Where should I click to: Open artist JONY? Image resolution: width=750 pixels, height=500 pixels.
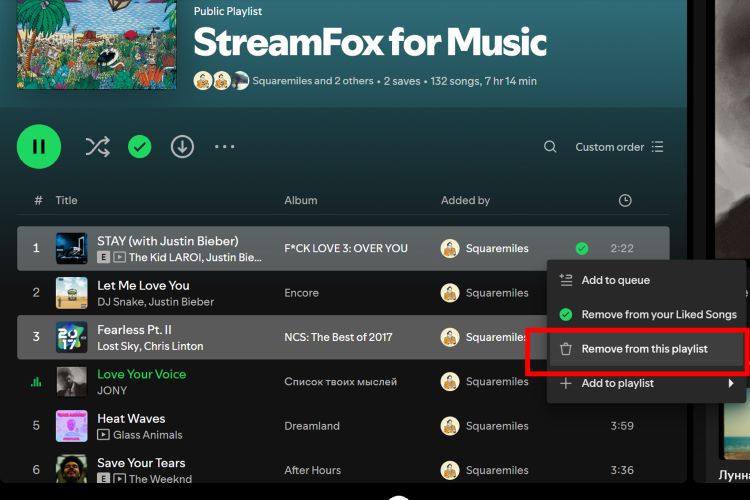pyautogui.click(x=112, y=390)
